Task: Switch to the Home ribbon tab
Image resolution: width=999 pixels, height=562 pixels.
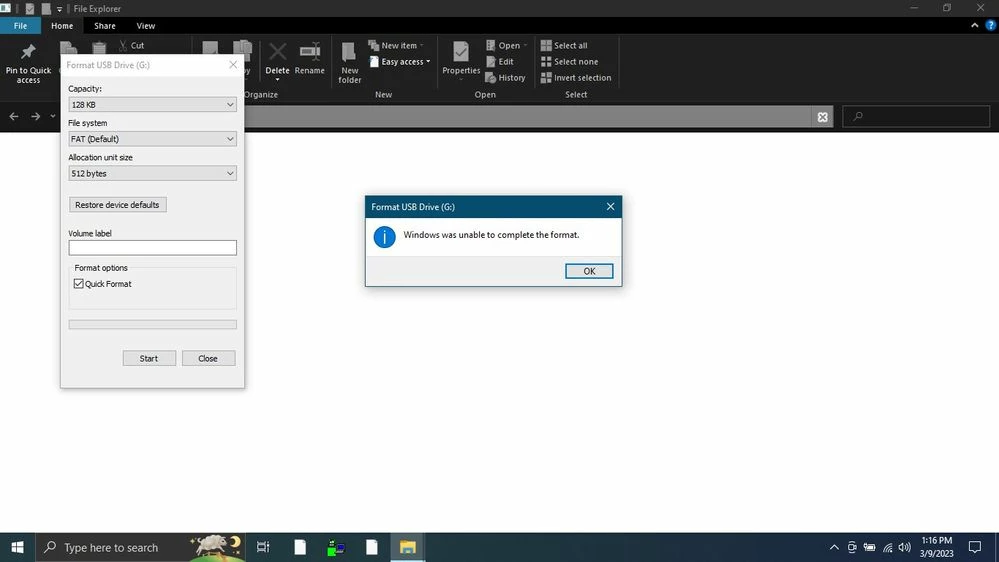Action: pyautogui.click(x=62, y=25)
